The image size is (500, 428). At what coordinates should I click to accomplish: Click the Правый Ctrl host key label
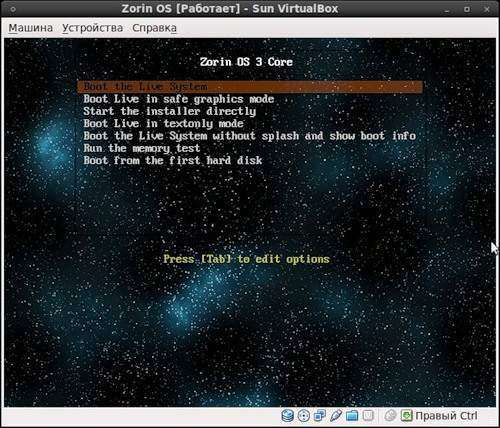pos(446,416)
